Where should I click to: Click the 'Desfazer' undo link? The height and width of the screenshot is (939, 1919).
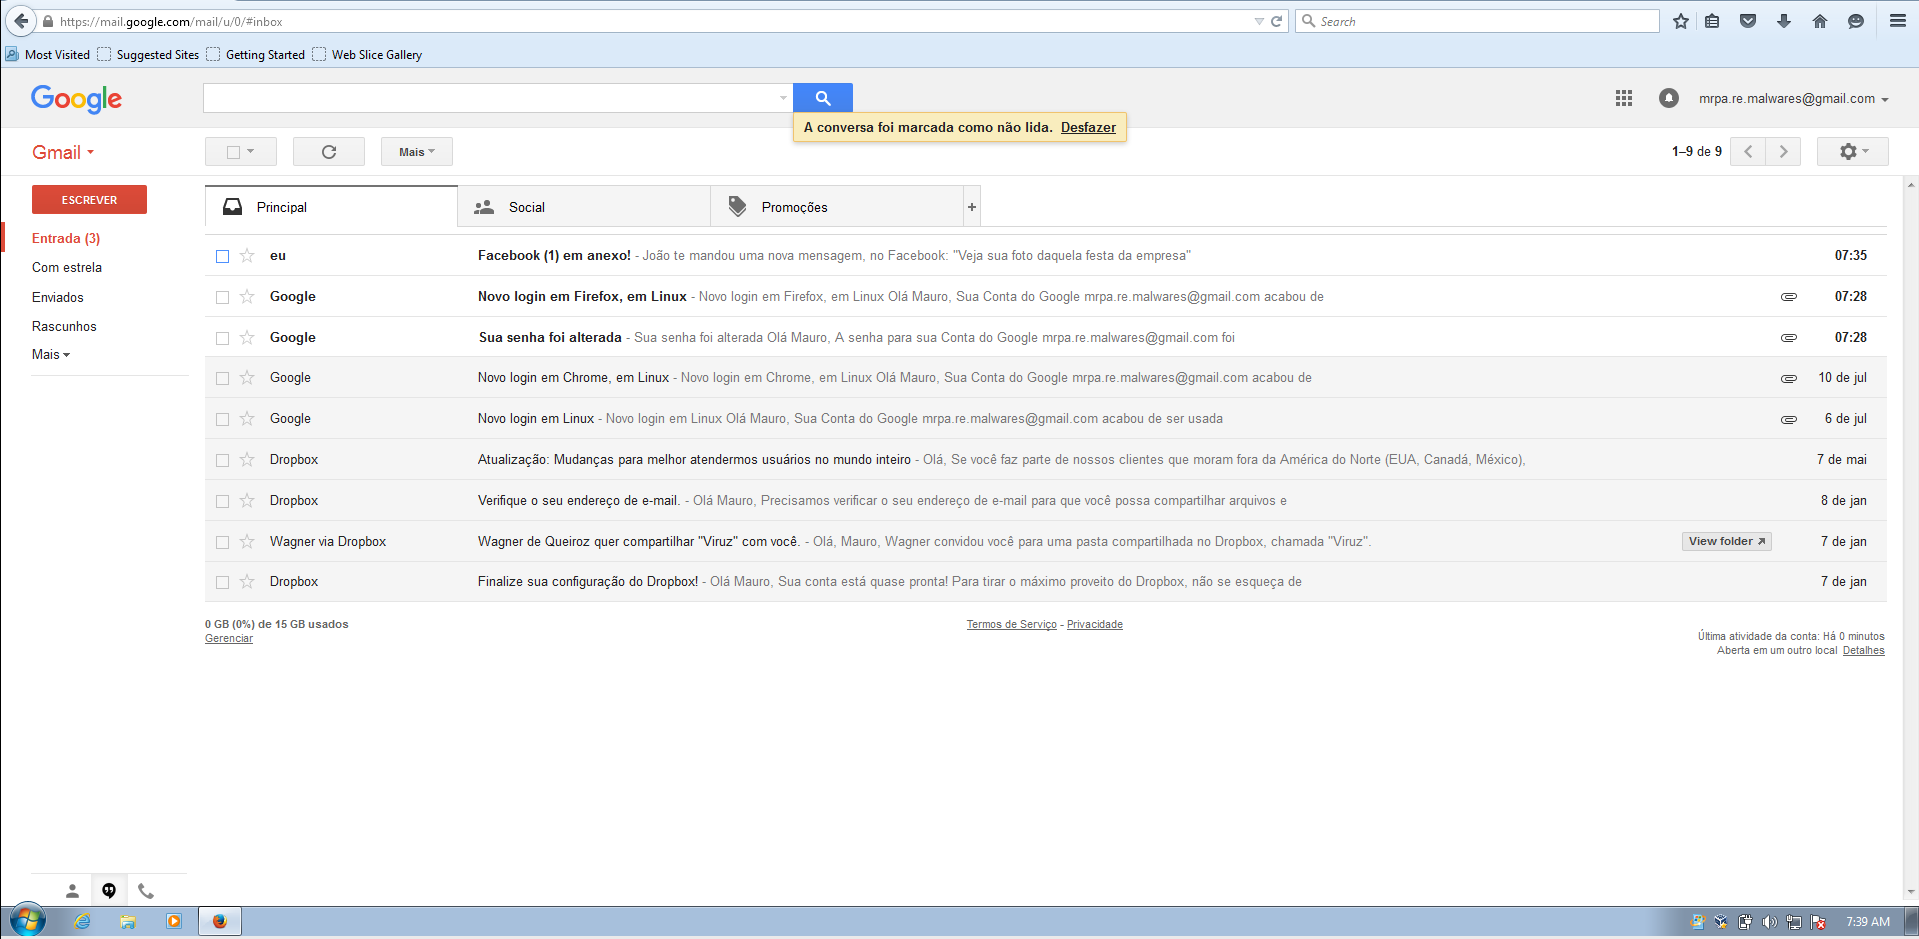click(x=1088, y=127)
